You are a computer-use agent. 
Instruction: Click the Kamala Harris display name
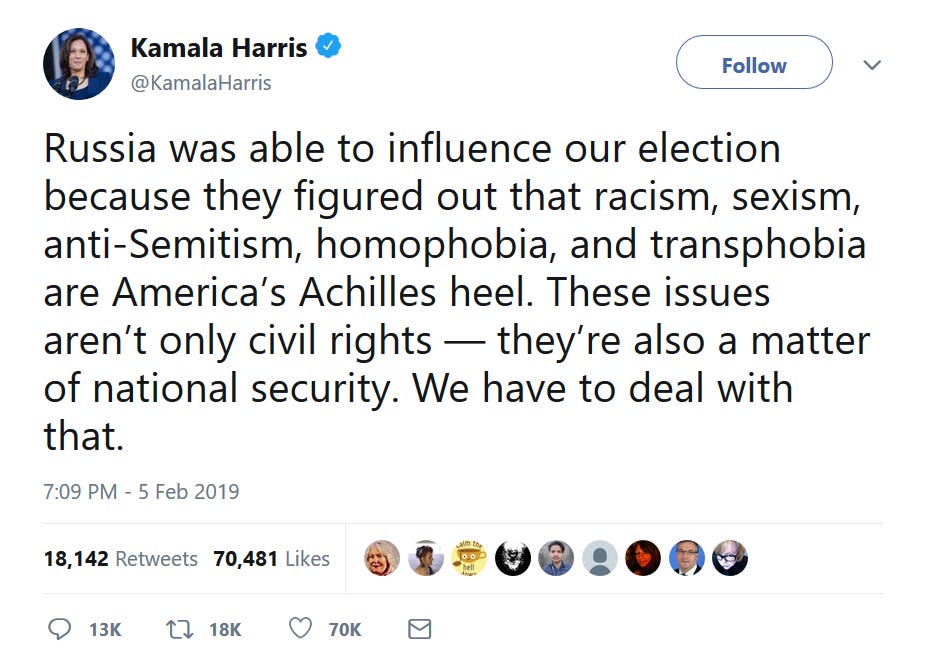218,47
